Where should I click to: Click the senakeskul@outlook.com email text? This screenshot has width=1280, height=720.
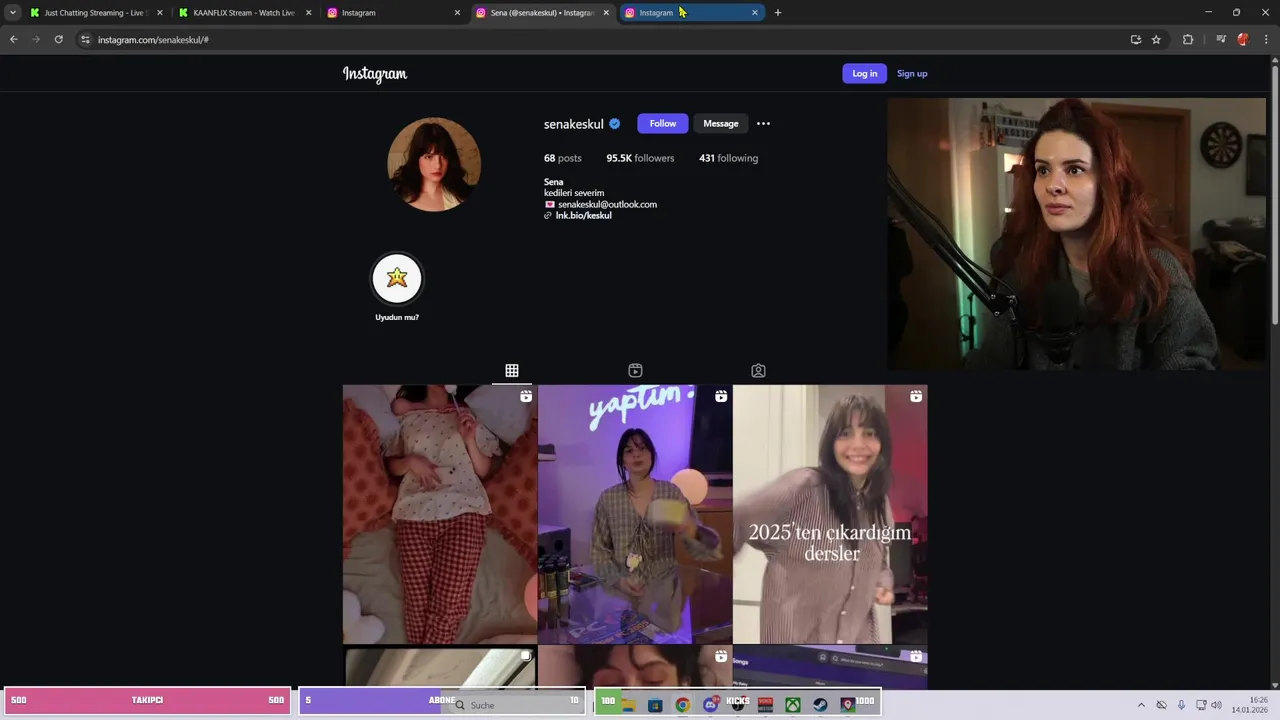click(607, 204)
